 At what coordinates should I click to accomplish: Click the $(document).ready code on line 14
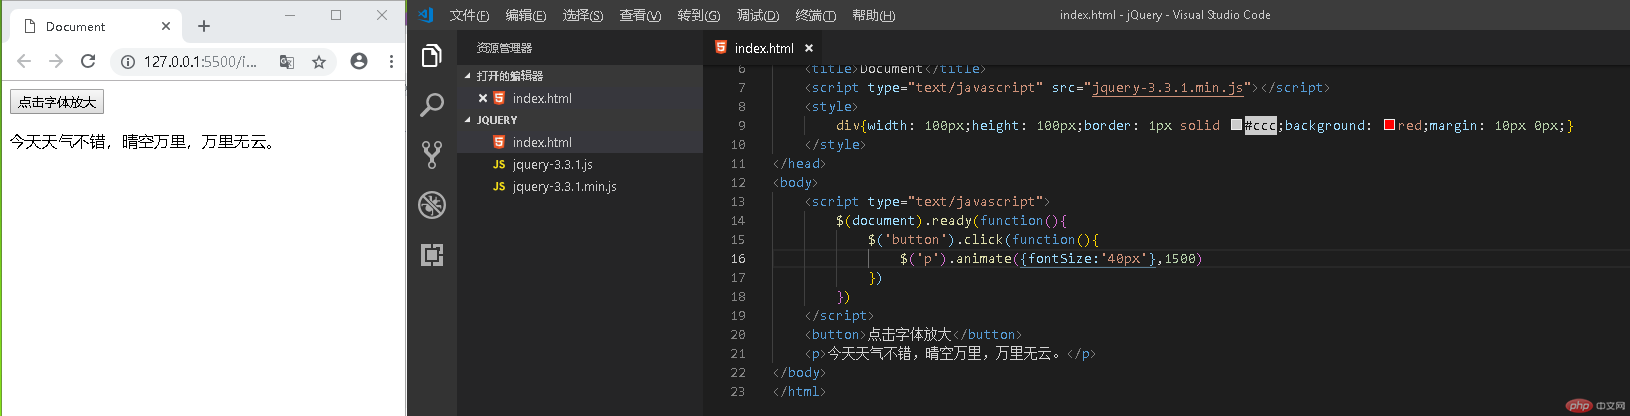click(951, 221)
